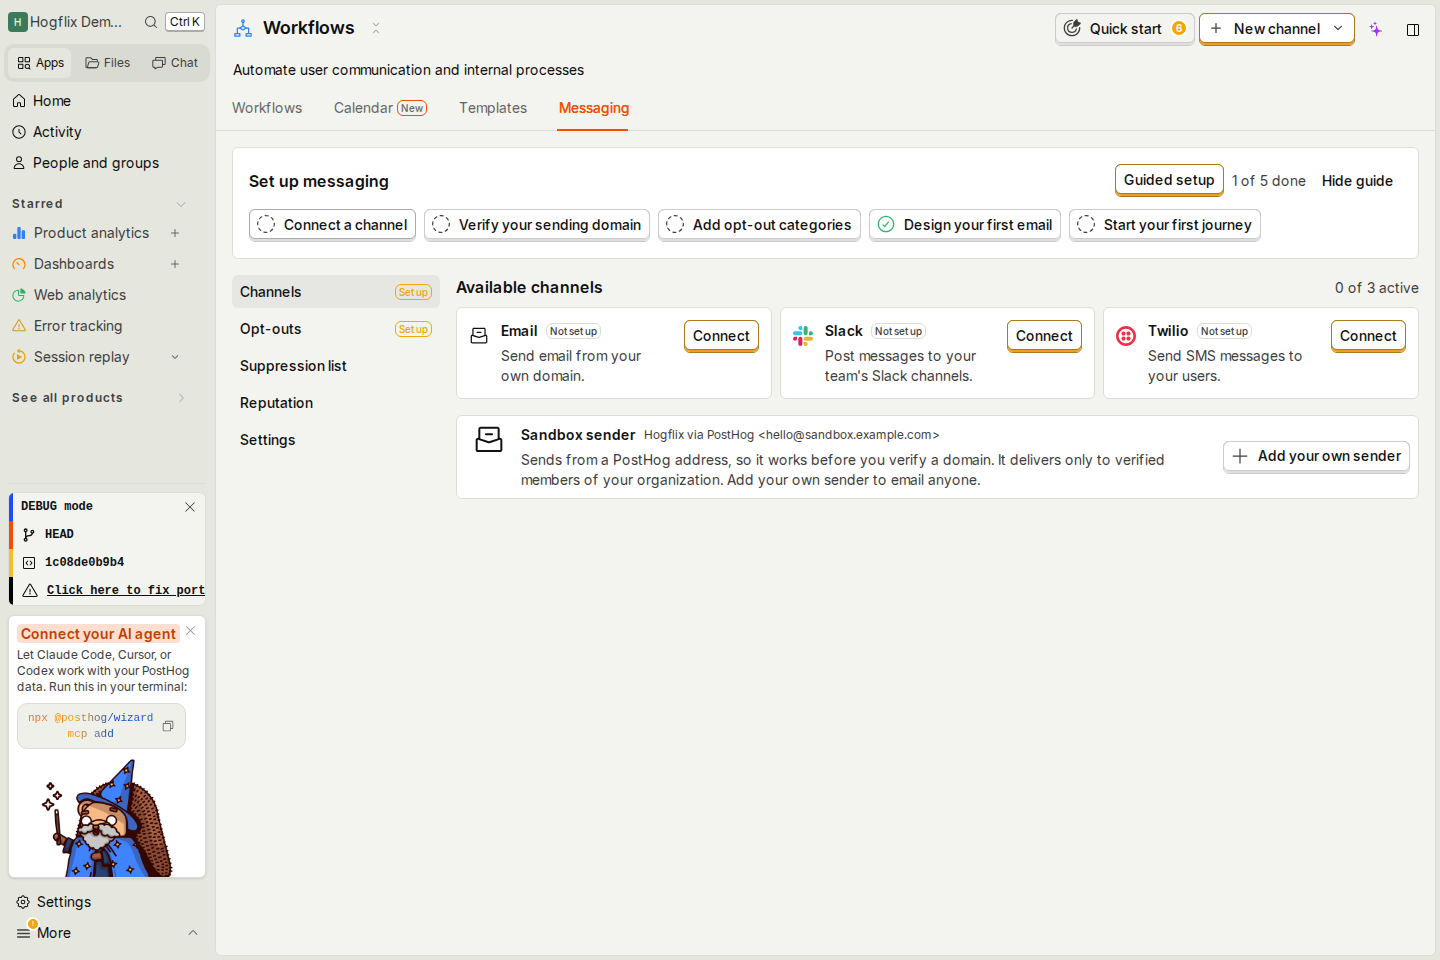Click the Twilio logo icon
Viewport: 1440px width, 960px height.
(x=1126, y=336)
